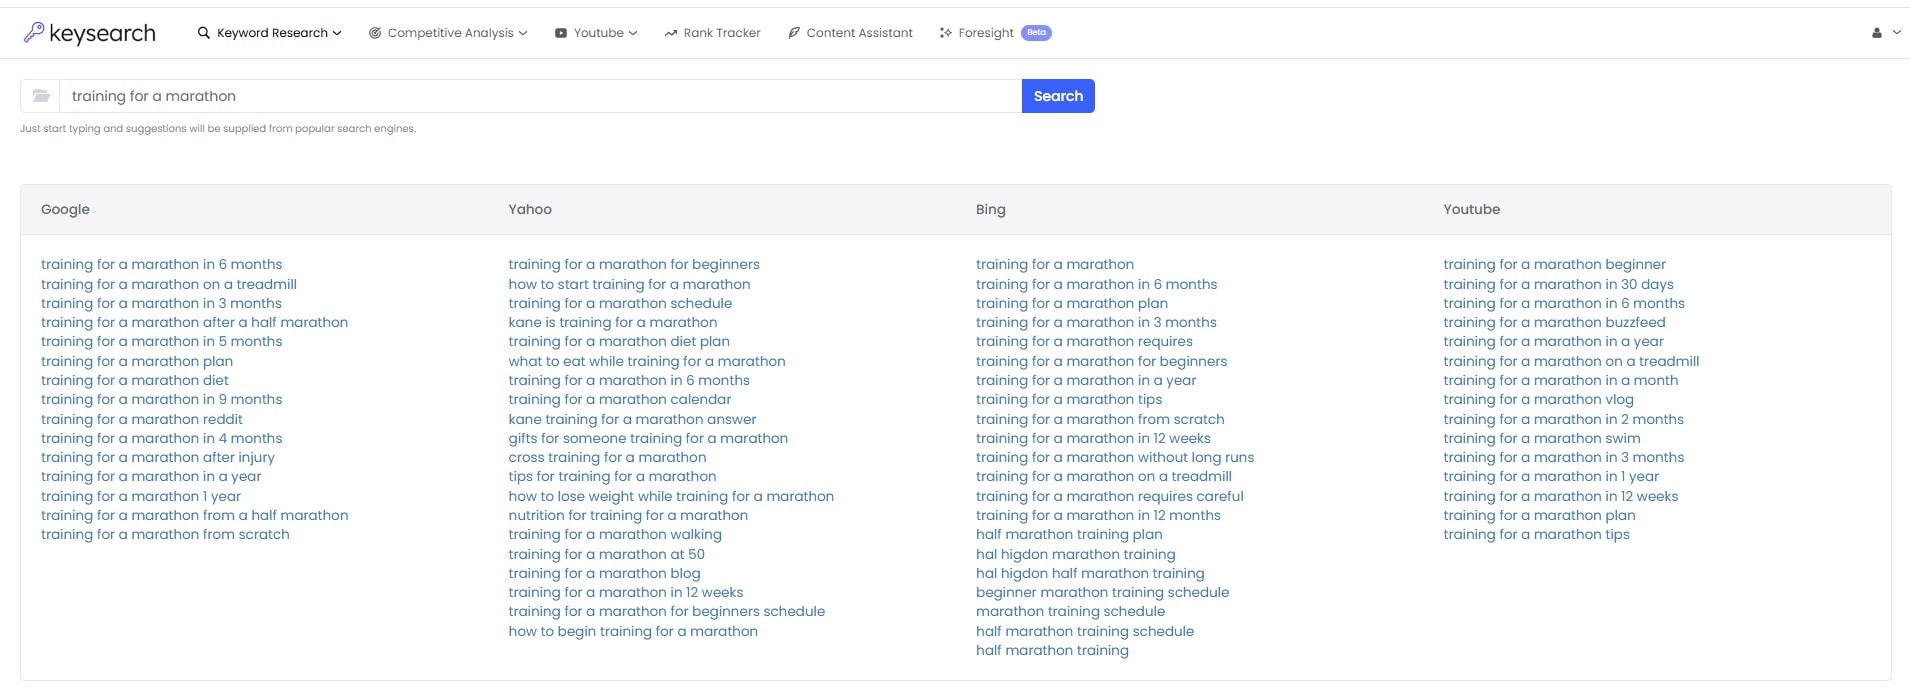The image size is (1910, 698).
Task: Open Yahoo suggestion 'training for a marathon calendar'
Action: (x=620, y=399)
